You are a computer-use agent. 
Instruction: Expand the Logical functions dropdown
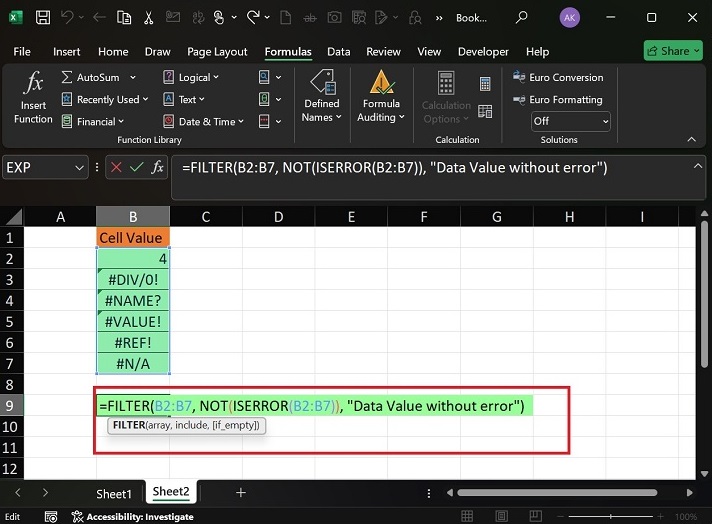coord(216,77)
